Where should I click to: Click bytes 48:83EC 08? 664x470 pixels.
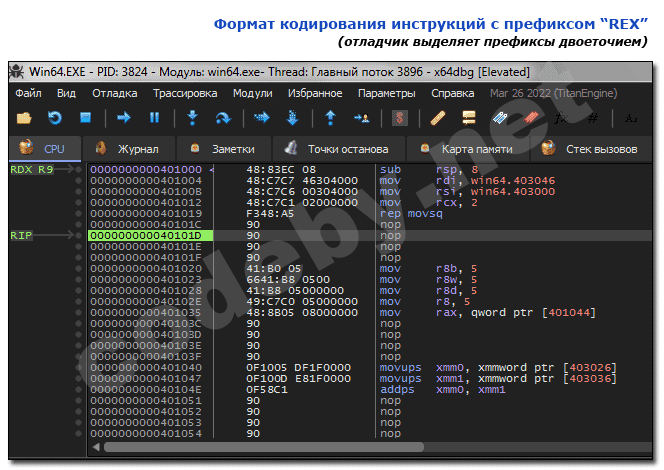tap(281, 169)
